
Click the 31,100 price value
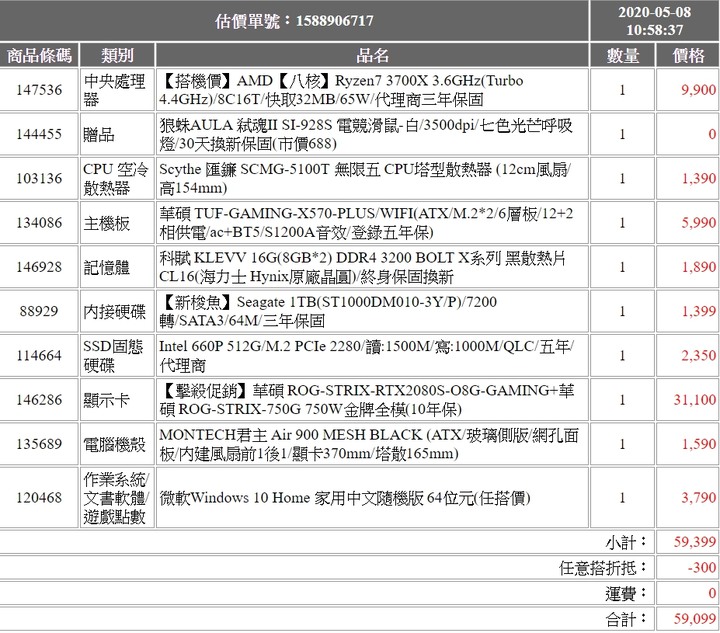[x=695, y=400]
